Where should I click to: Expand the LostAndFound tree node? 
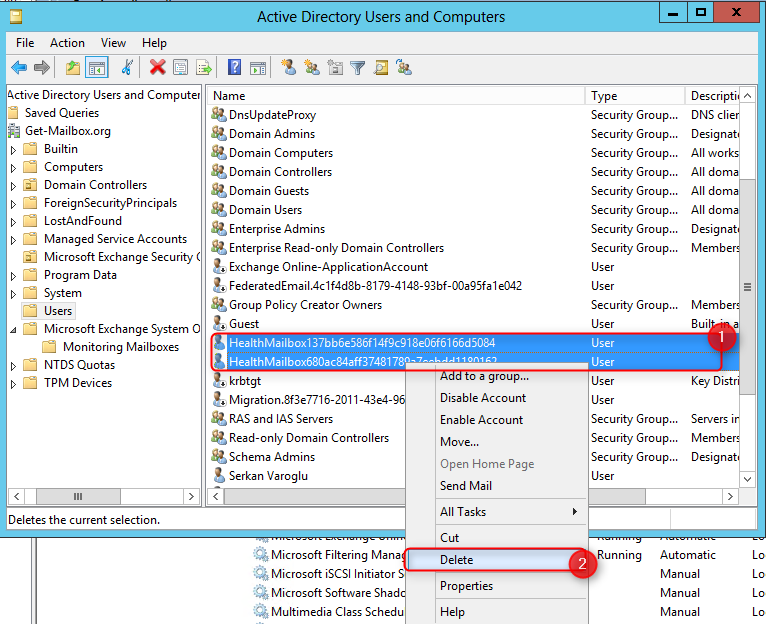(x=14, y=222)
